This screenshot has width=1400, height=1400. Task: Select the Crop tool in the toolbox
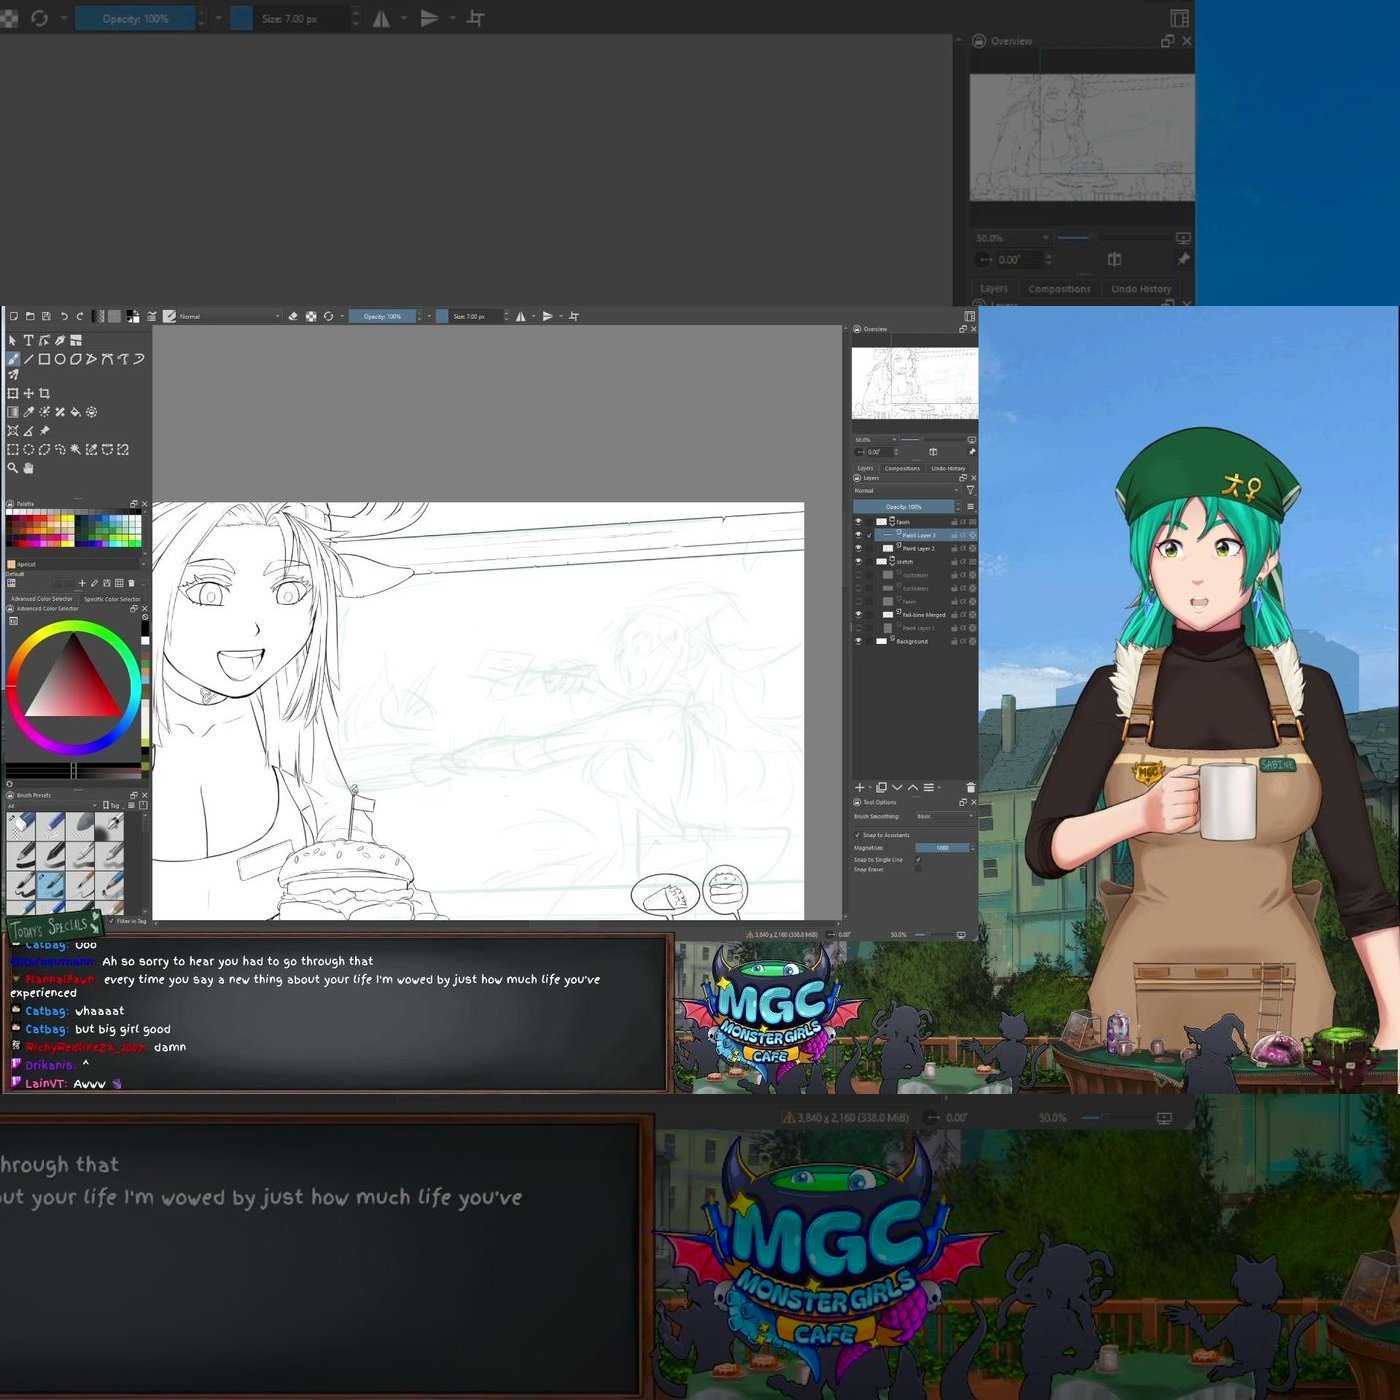[44, 393]
